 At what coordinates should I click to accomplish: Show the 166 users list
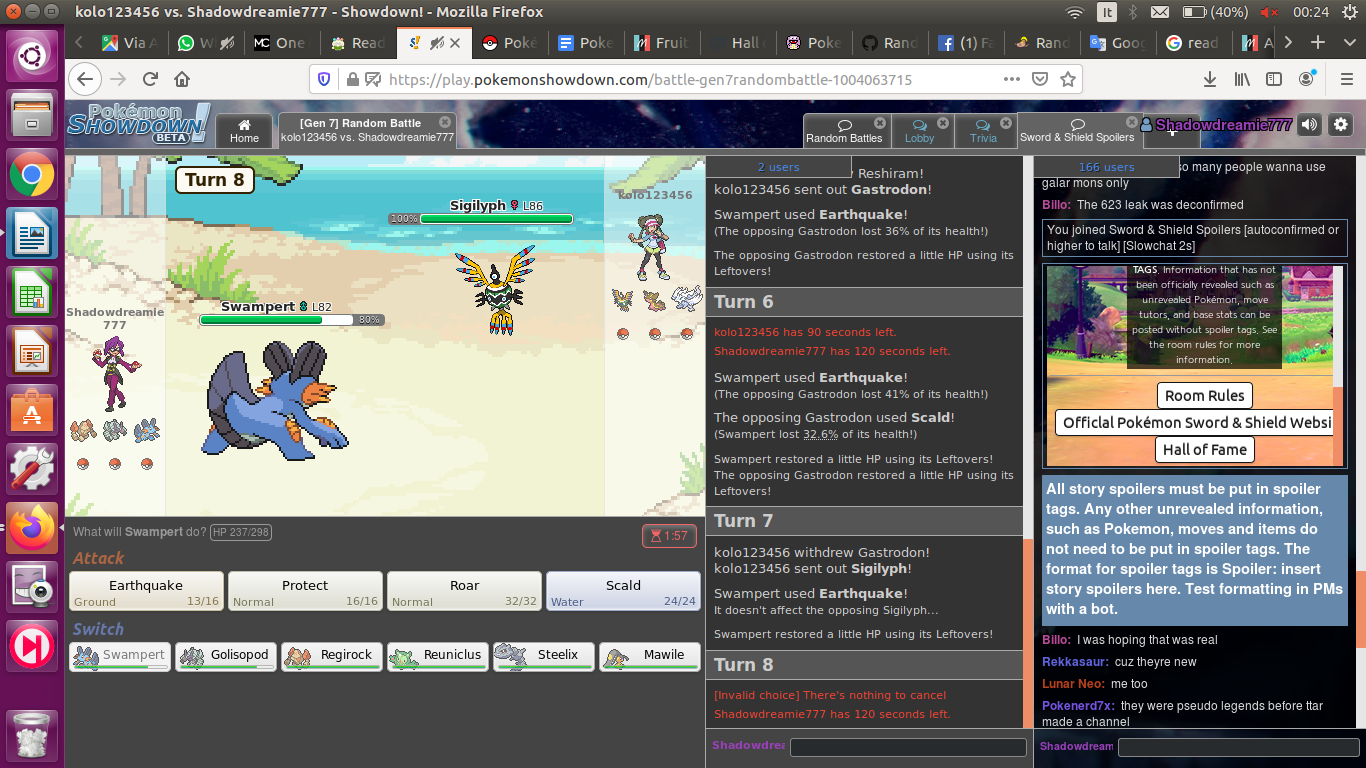coord(1106,167)
